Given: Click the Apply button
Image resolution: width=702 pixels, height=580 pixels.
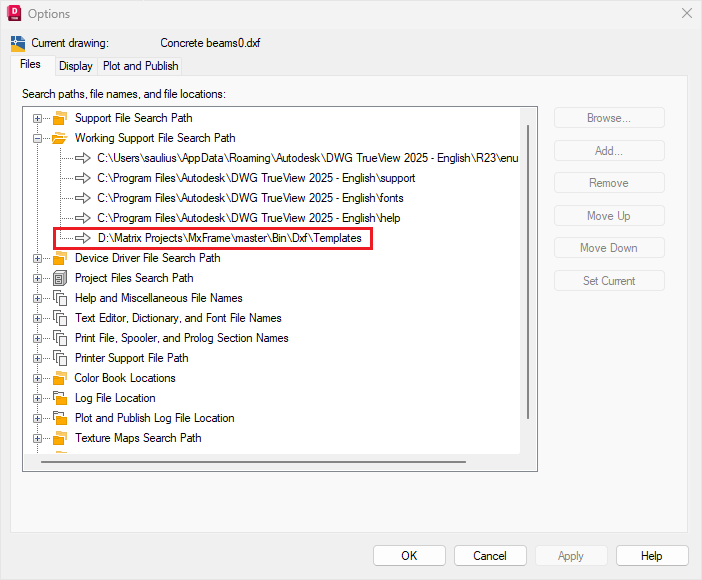Looking at the screenshot, I should click(571, 556).
